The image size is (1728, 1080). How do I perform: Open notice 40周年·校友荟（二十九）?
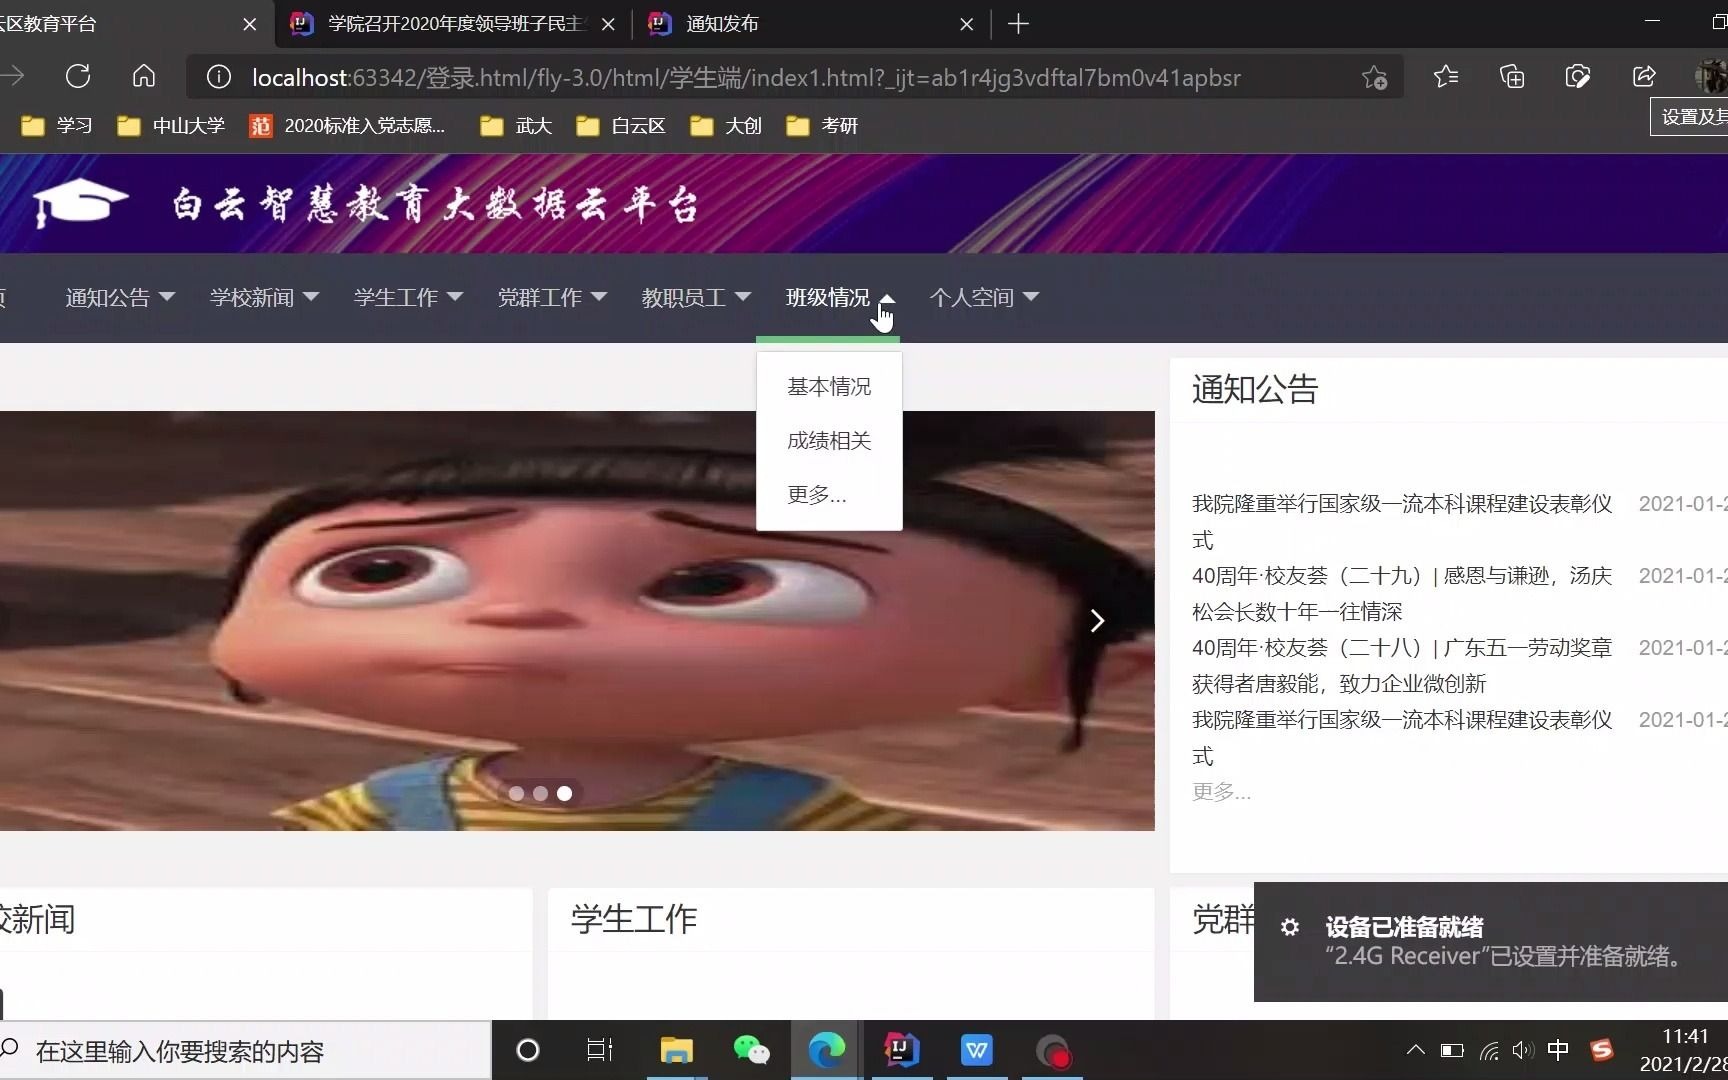click(1402, 594)
